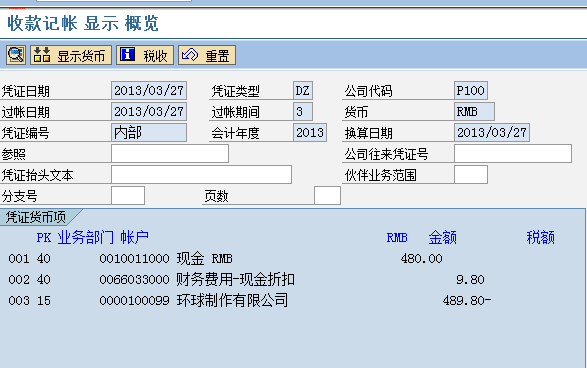The width and height of the screenshot is (587, 368).
Task: Click the document detail magnifier icon
Action: click(x=16, y=55)
